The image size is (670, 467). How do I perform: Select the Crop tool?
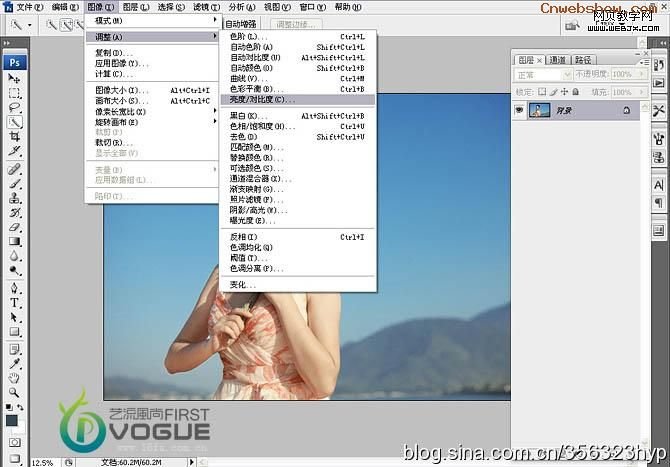(x=14, y=137)
